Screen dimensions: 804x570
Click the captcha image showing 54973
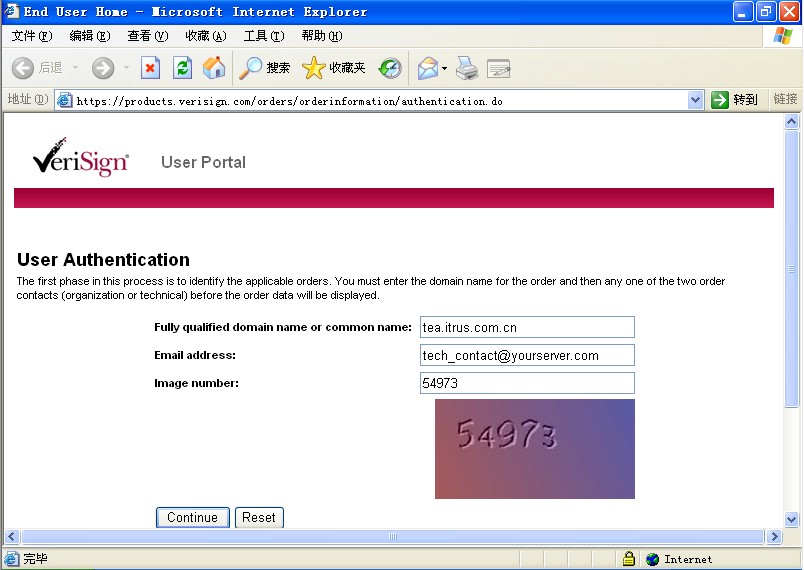535,449
